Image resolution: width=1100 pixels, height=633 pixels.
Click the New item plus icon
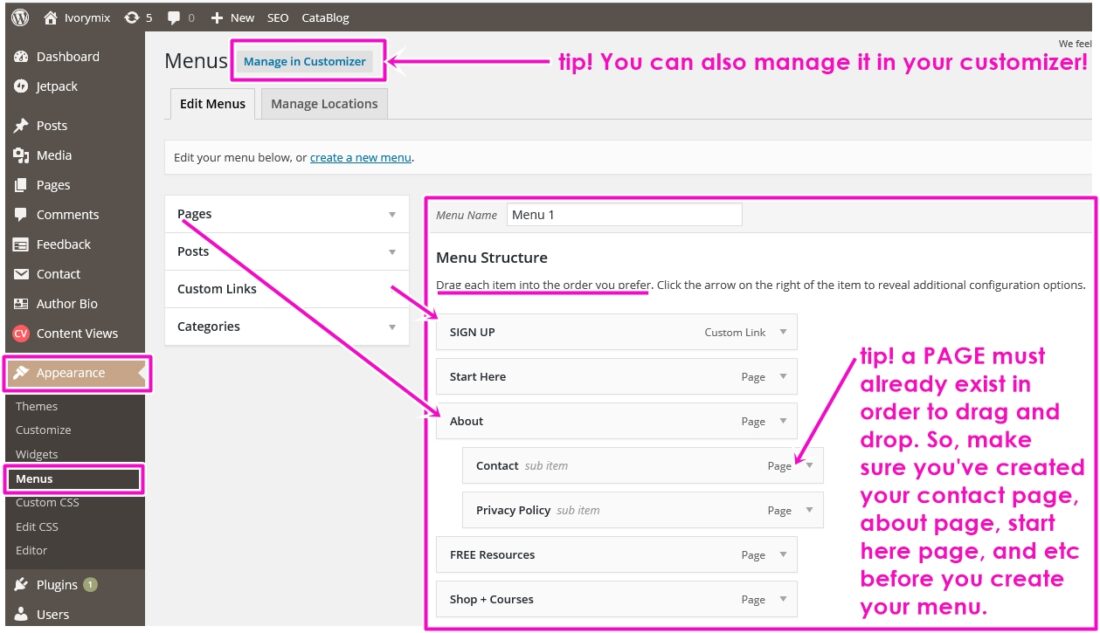point(219,17)
